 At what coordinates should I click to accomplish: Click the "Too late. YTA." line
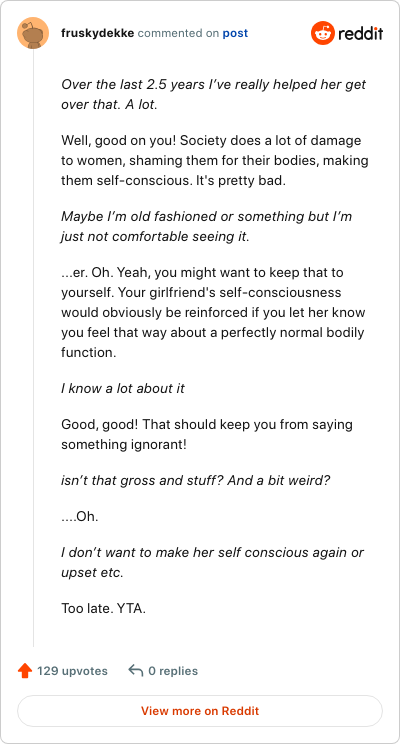tap(103, 608)
